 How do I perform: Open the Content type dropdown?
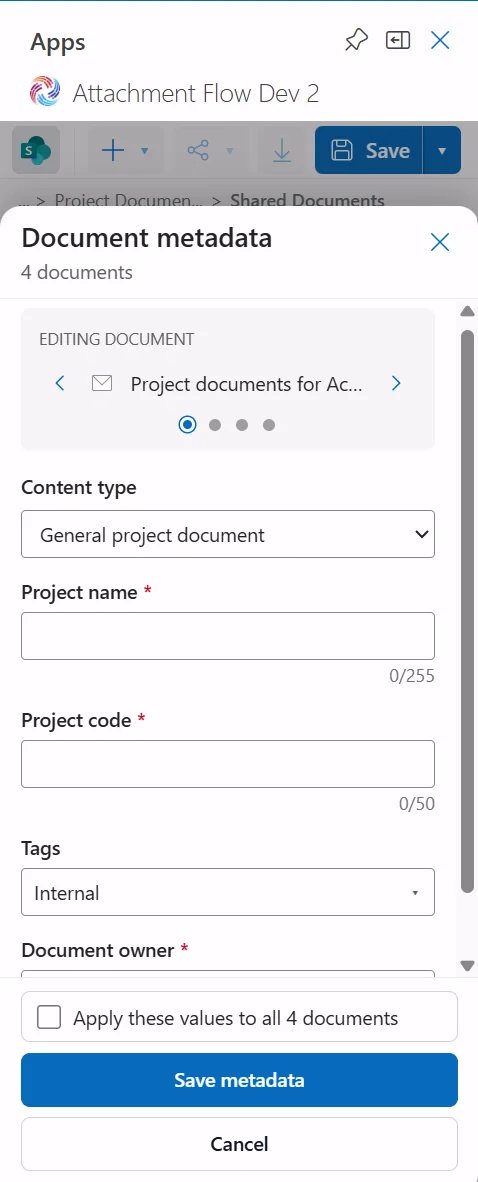(x=228, y=534)
